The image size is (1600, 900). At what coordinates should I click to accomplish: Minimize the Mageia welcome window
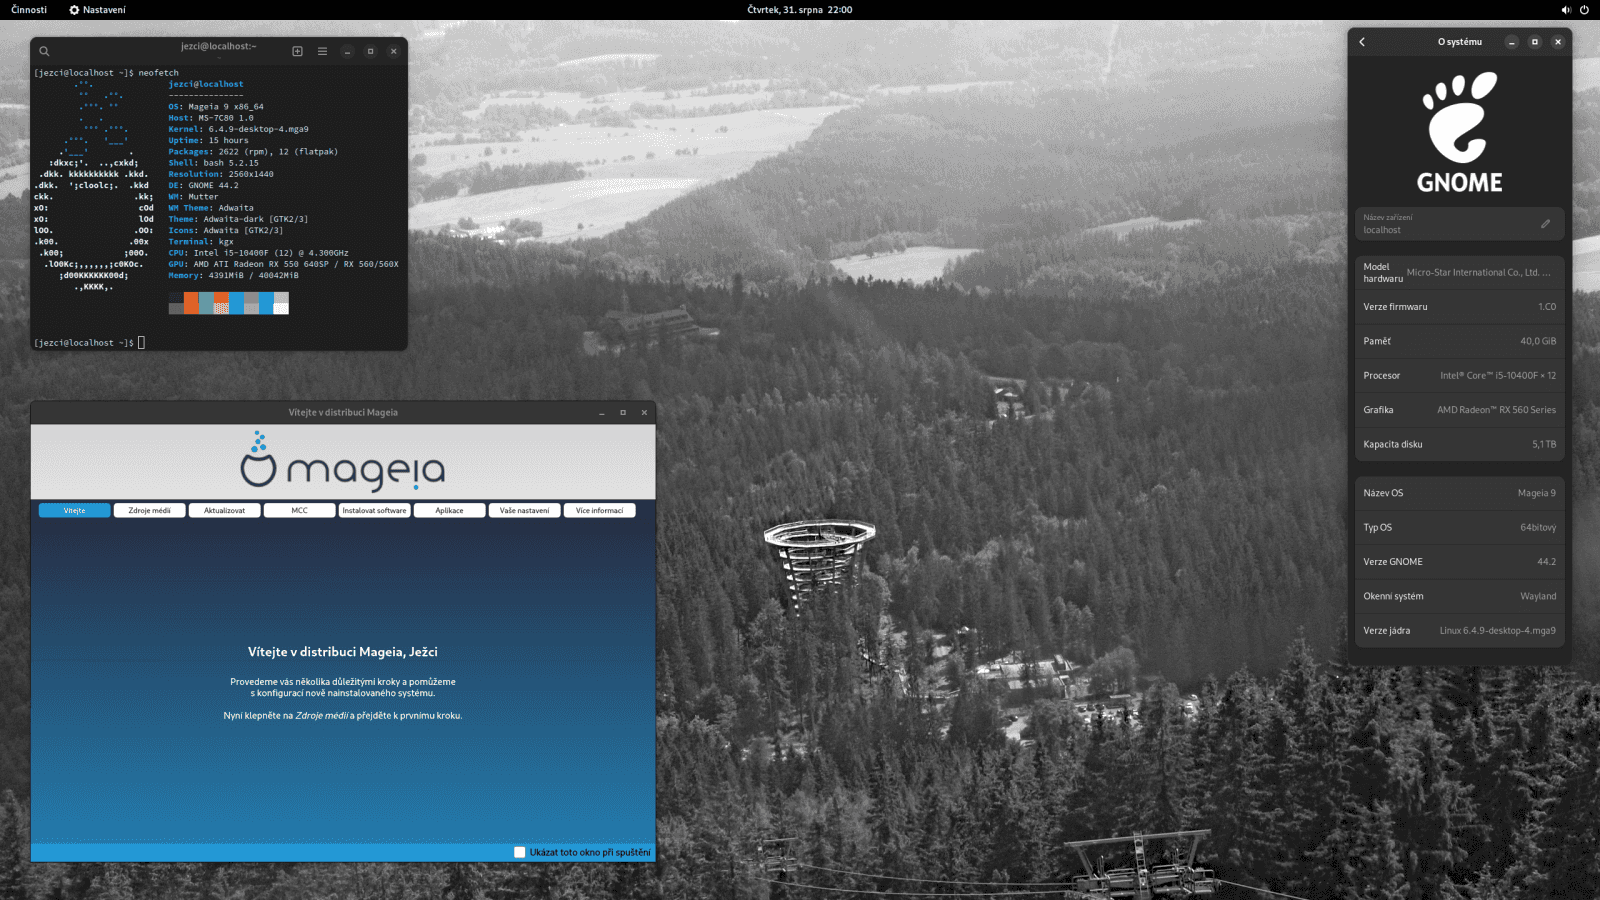[602, 412]
